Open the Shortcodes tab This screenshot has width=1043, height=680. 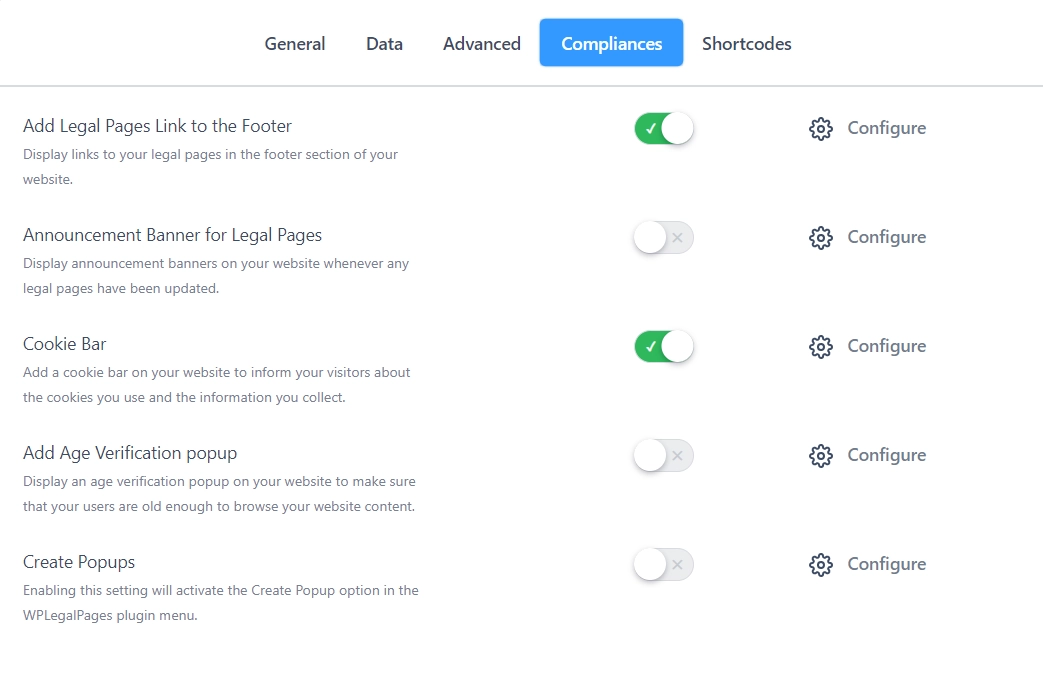746,43
